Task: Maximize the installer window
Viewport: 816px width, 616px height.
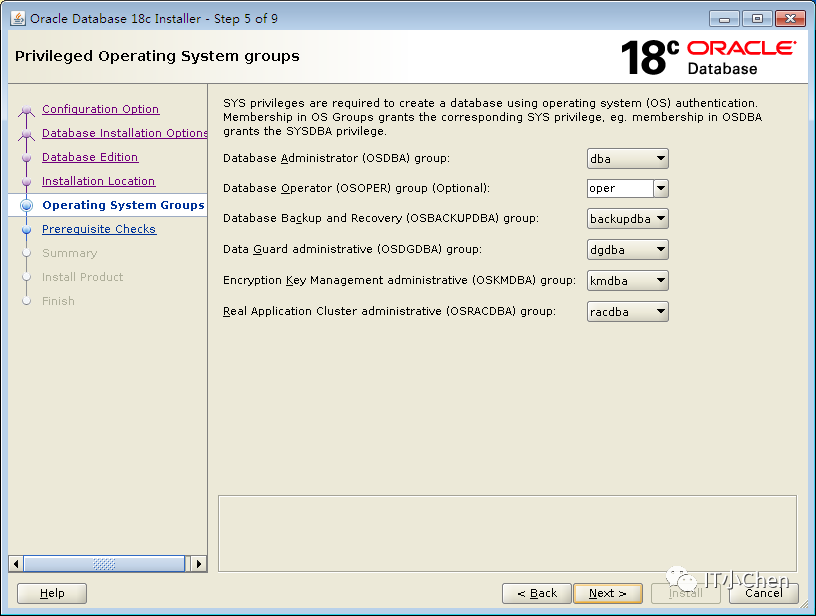Action: pyautogui.click(x=757, y=19)
